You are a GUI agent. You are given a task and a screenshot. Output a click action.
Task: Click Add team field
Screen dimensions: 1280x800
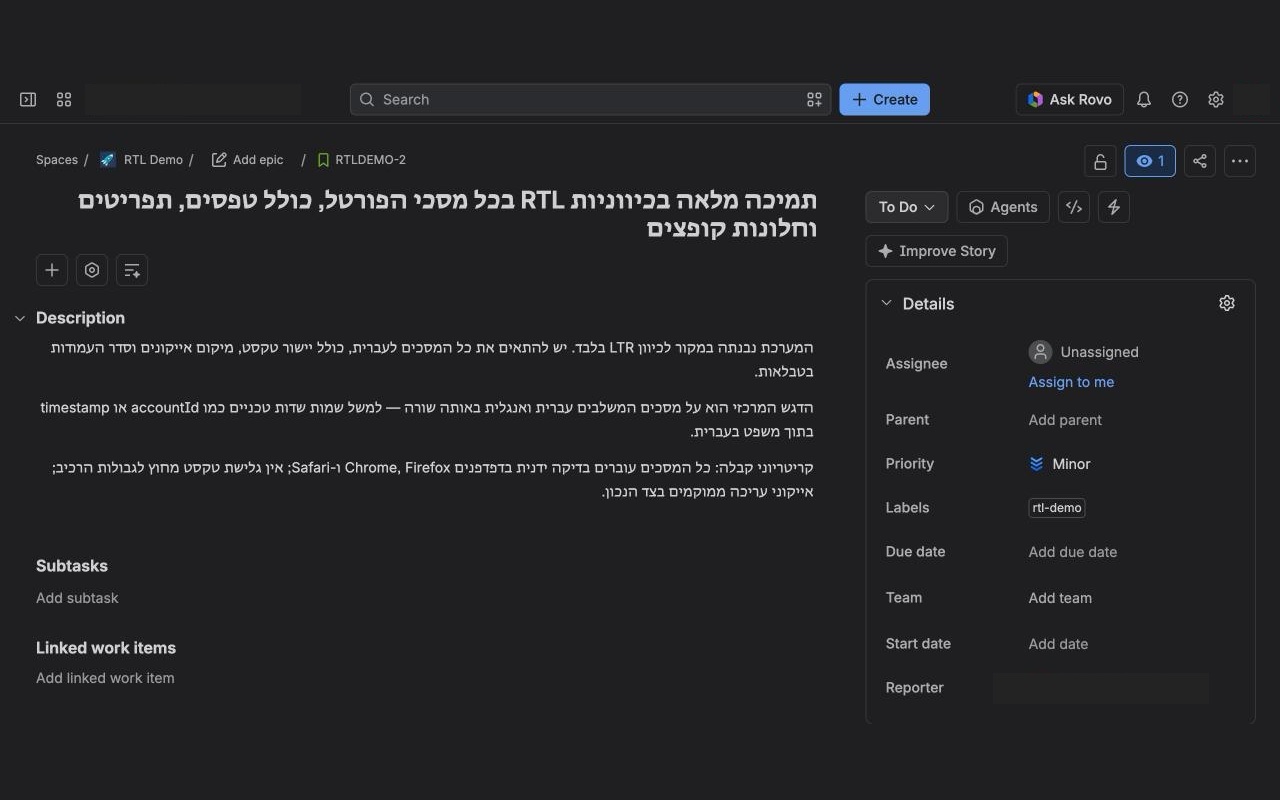(x=1060, y=598)
